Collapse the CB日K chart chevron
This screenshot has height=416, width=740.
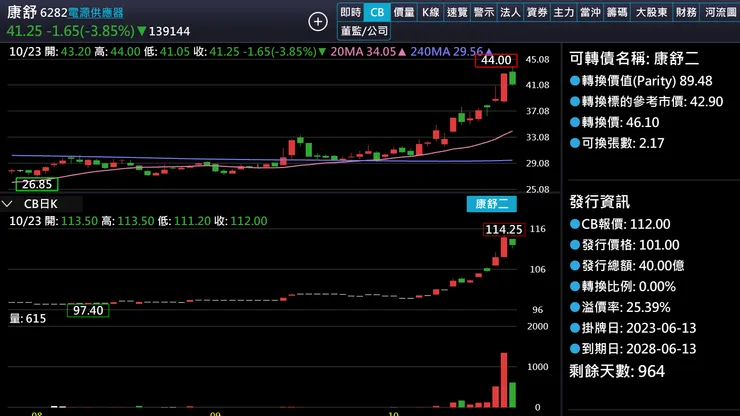[x=7, y=204]
